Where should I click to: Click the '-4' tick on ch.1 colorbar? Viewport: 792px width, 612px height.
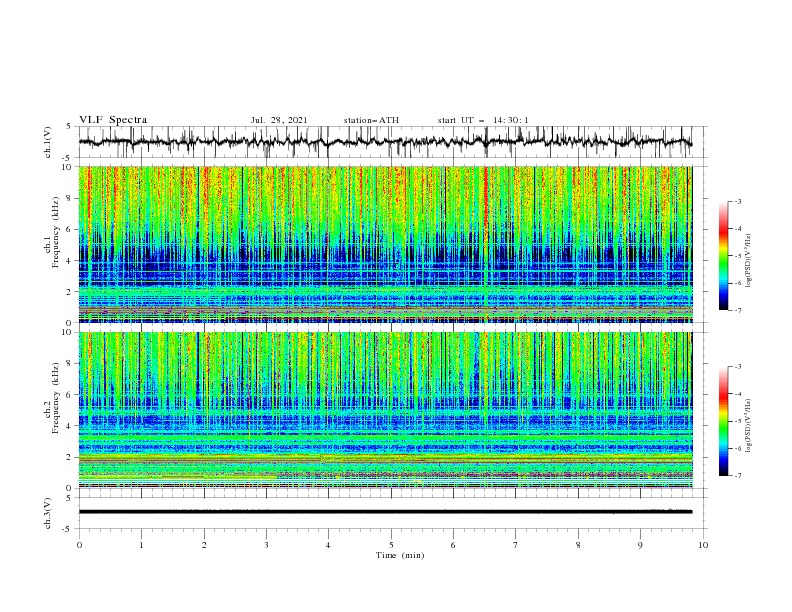point(737,229)
